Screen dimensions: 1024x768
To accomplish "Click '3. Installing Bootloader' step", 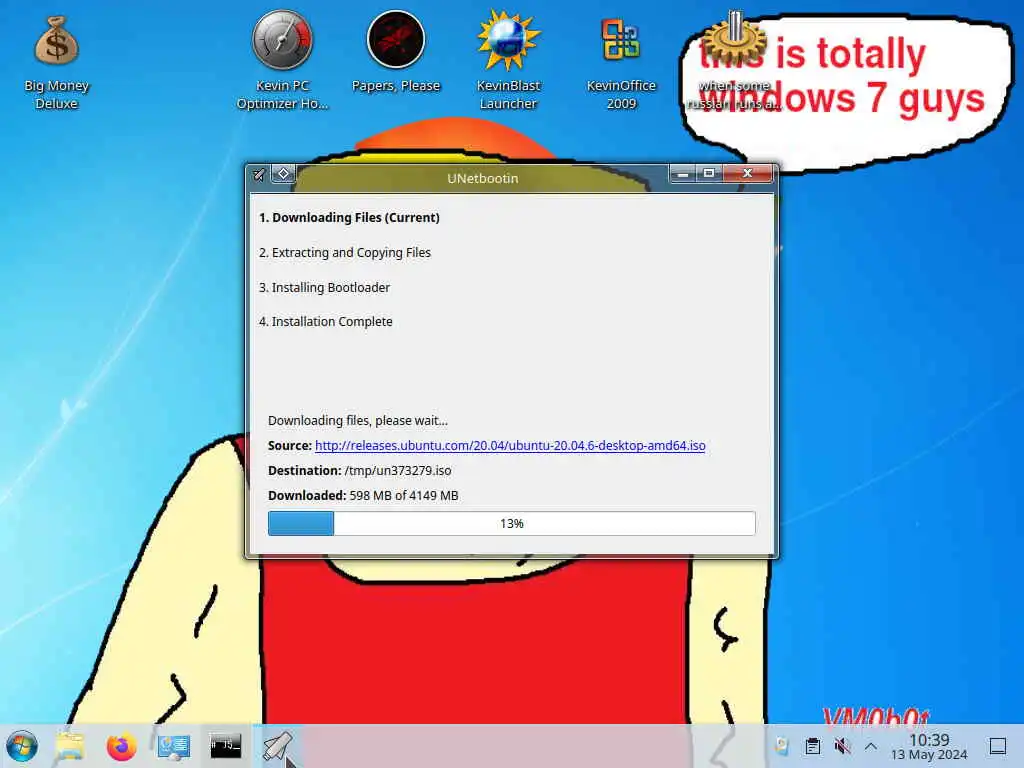I will click(x=325, y=287).
